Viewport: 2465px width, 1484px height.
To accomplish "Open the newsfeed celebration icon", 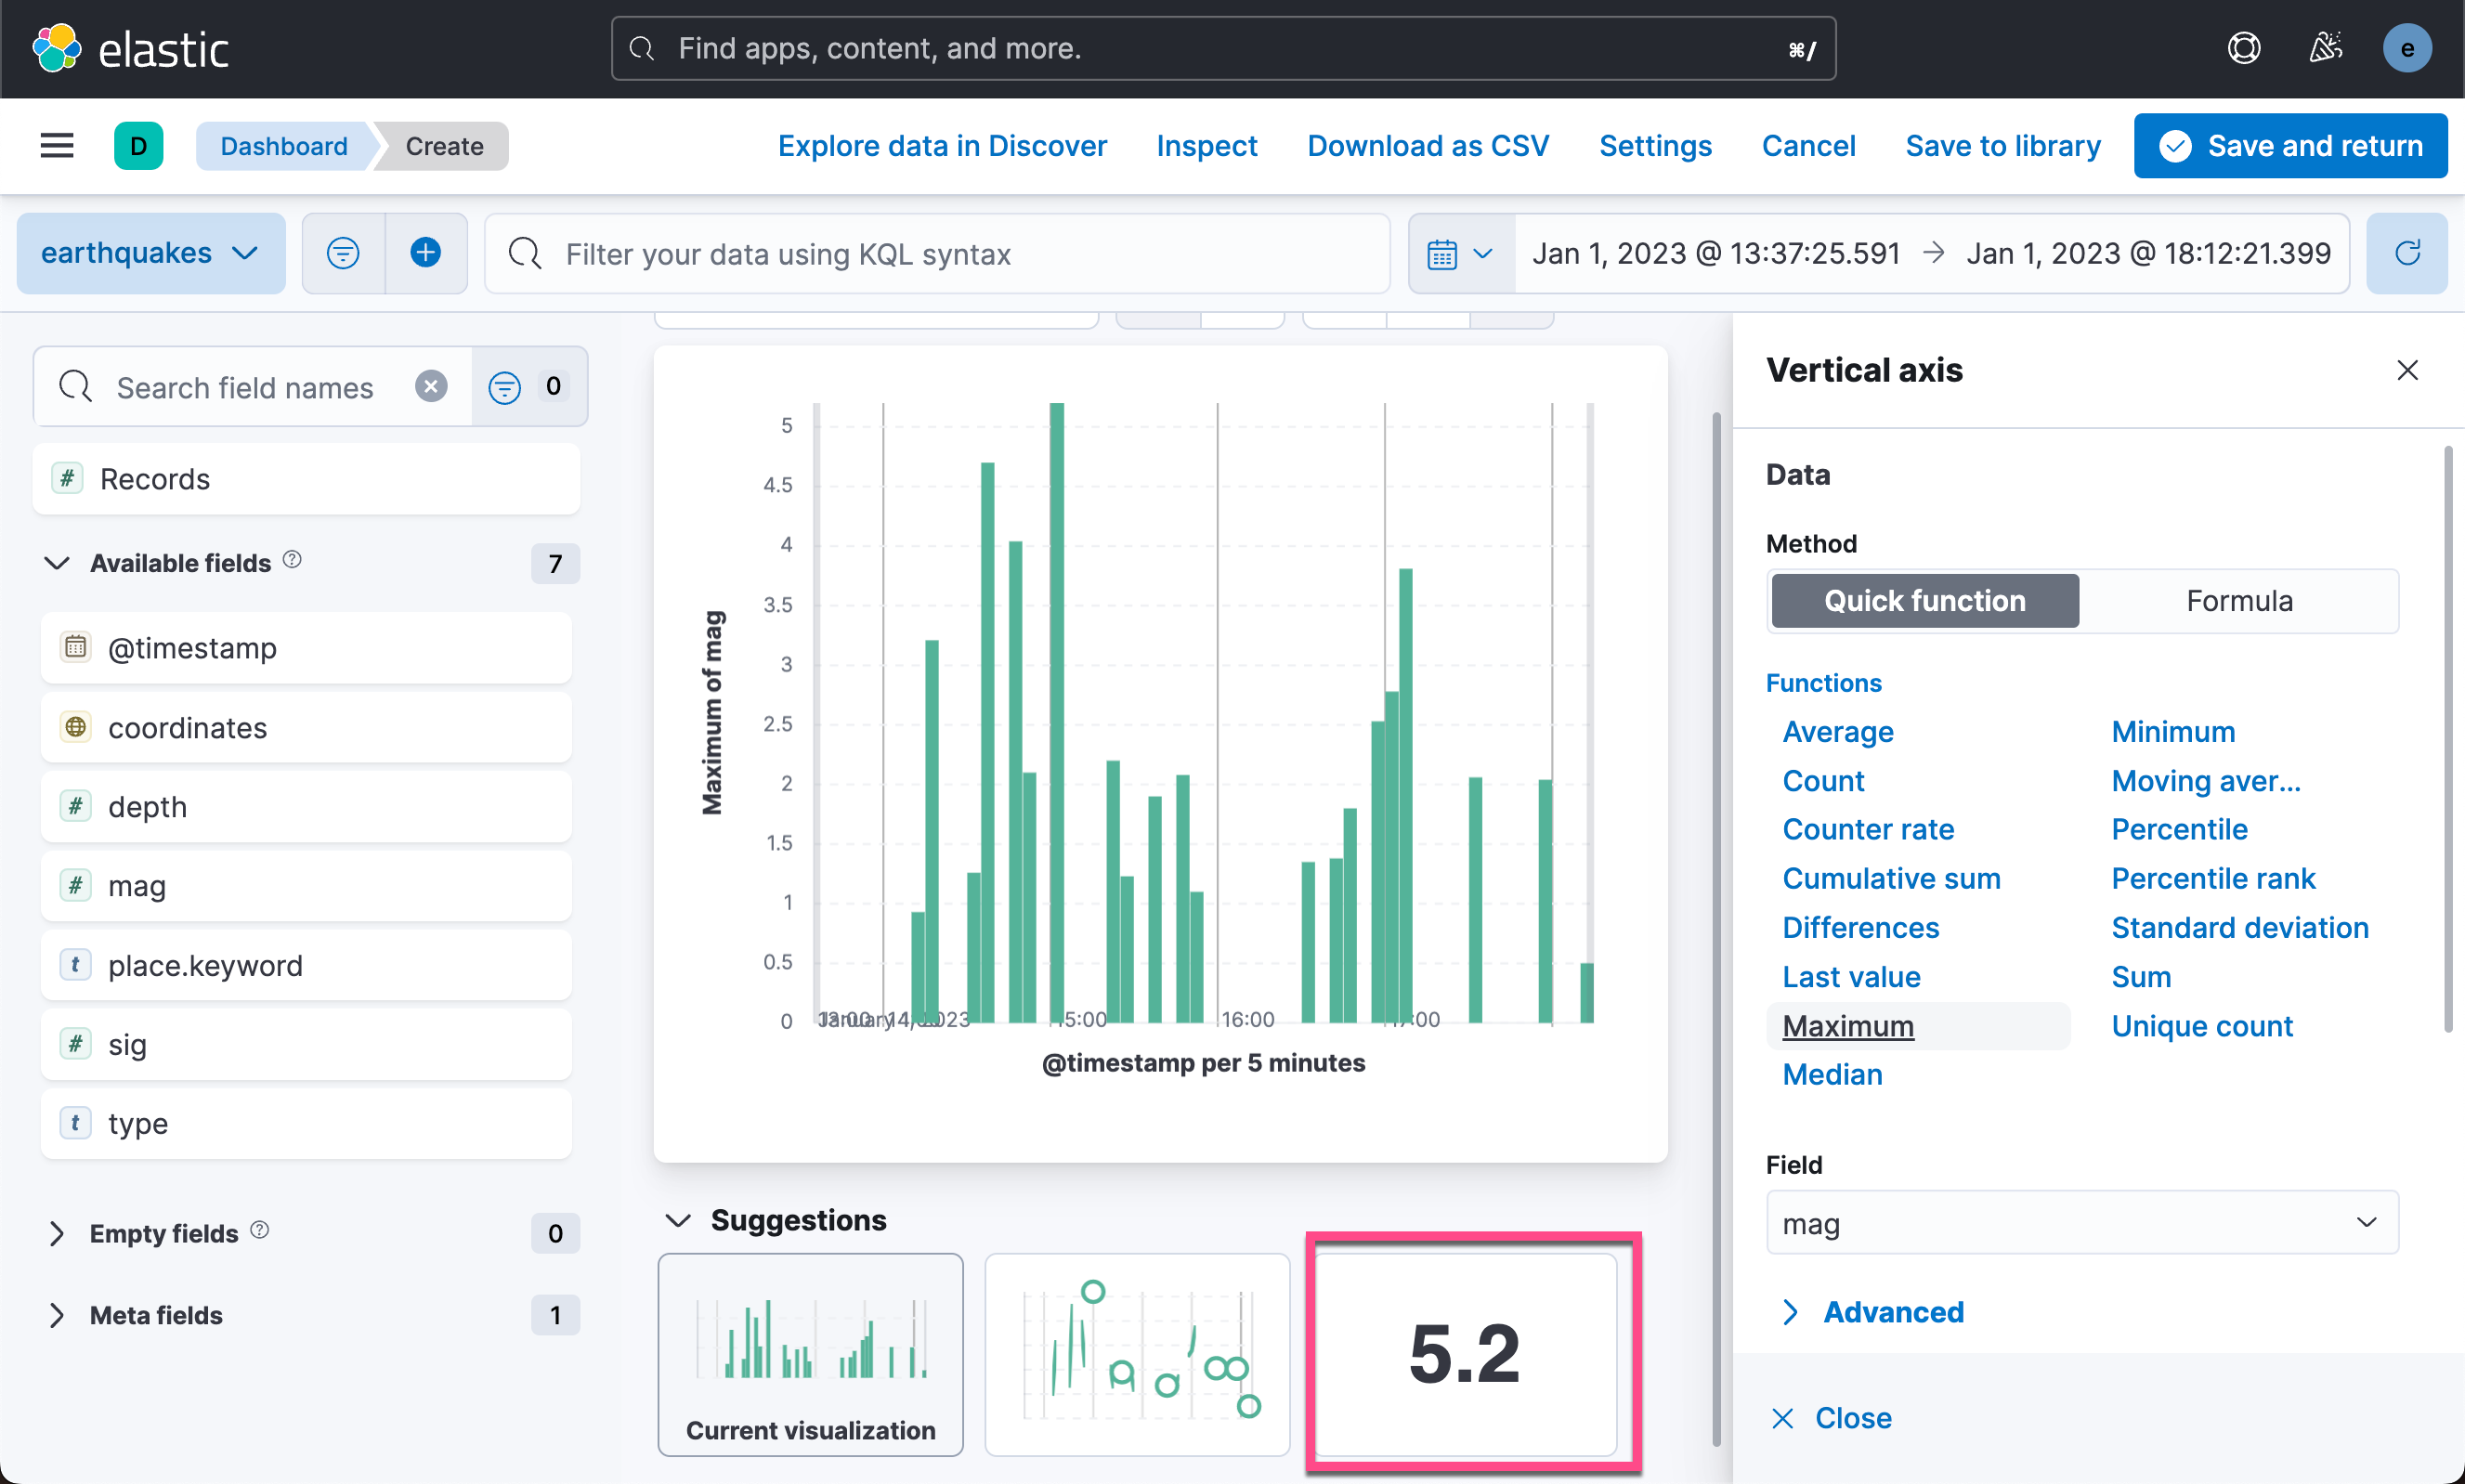I will (2326, 48).
